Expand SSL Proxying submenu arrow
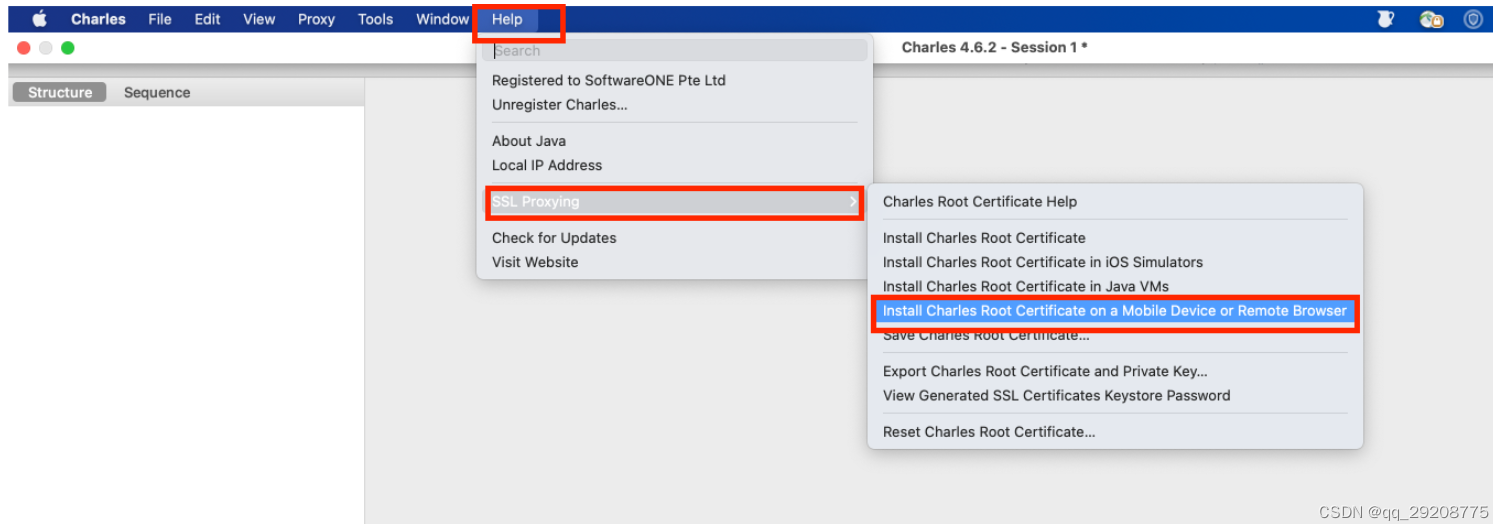Viewport: 1504px width, 530px height. pyautogui.click(x=853, y=202)
